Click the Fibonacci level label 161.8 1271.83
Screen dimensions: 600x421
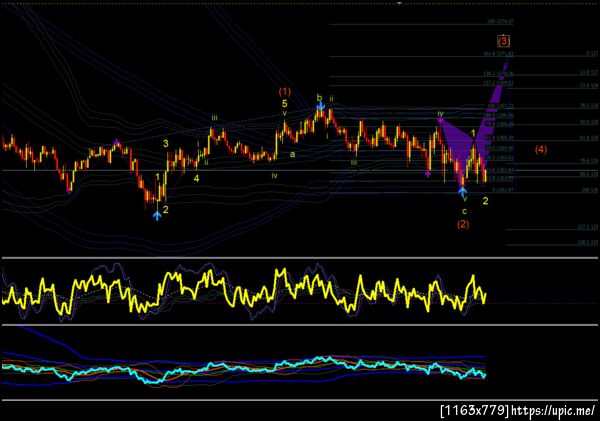[x=498, y=54]
